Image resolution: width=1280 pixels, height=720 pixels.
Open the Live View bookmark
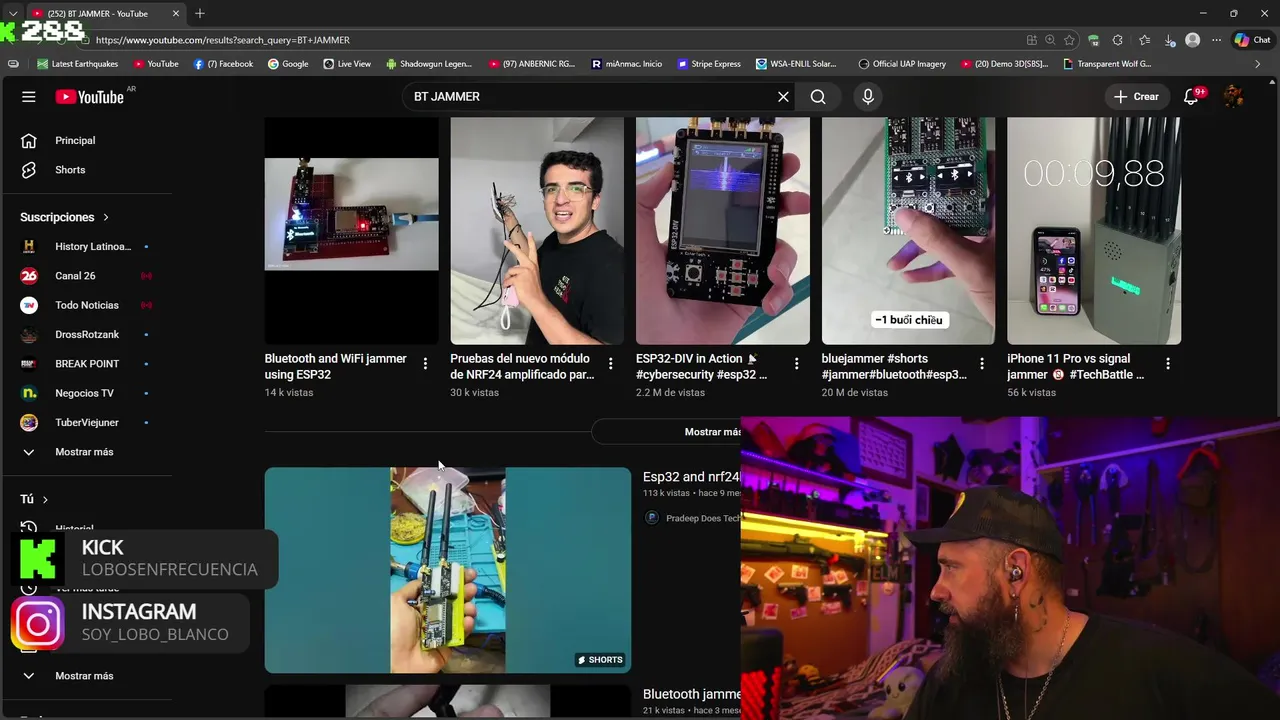[347, 64]
